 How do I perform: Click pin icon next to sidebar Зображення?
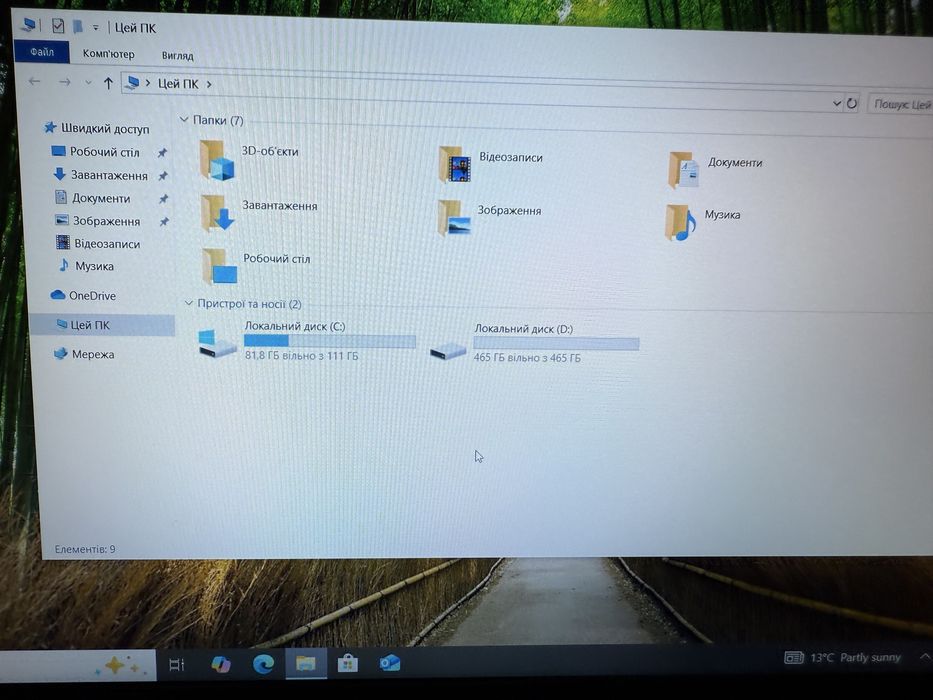pos(164,222)
